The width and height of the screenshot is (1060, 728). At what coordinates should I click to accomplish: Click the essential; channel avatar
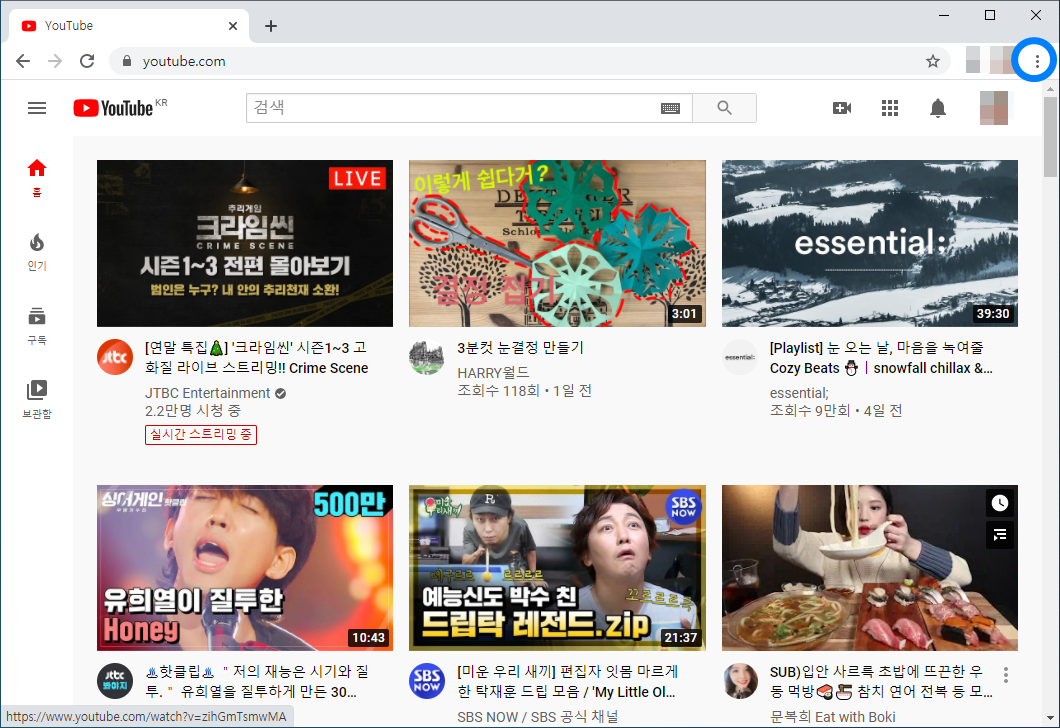pyautogui.click(x=740, y=357)
